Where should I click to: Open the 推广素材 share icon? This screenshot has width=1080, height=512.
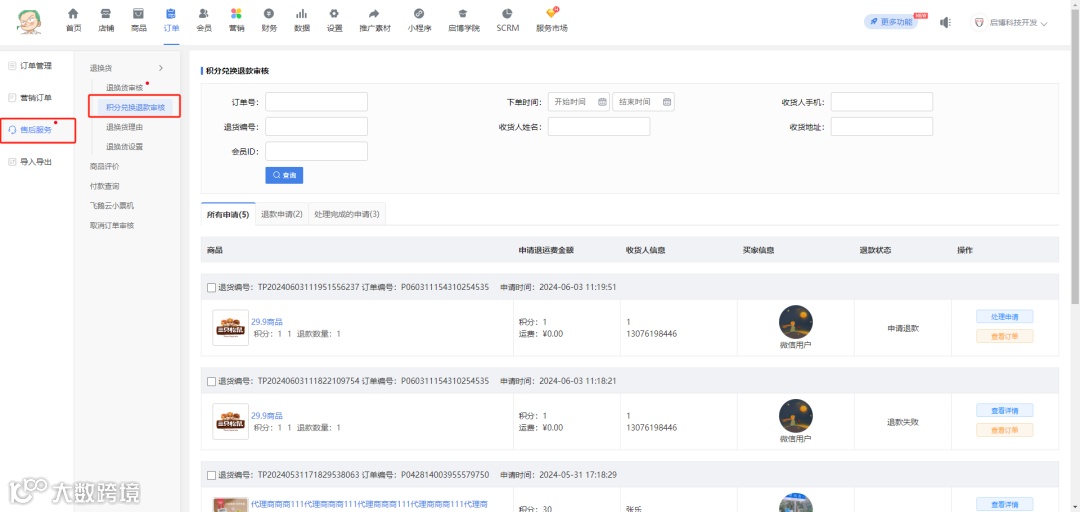375,14
